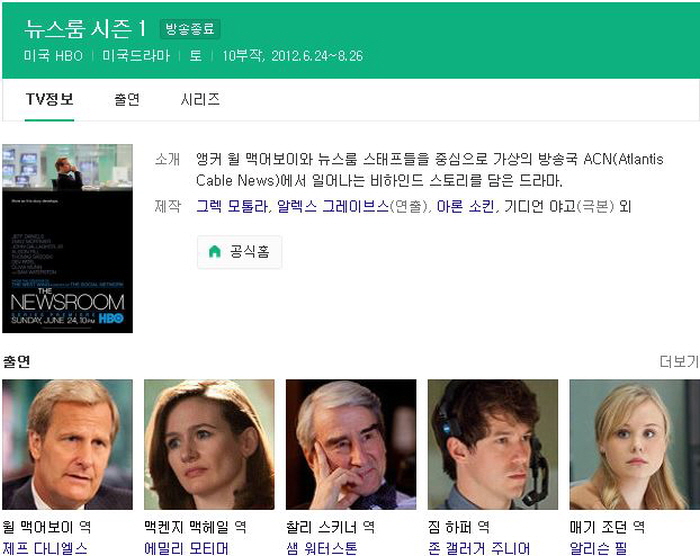Expand the cast list with 더보기
The height and width of the screenshot is (556, 700).
click(x=678, y=361)
